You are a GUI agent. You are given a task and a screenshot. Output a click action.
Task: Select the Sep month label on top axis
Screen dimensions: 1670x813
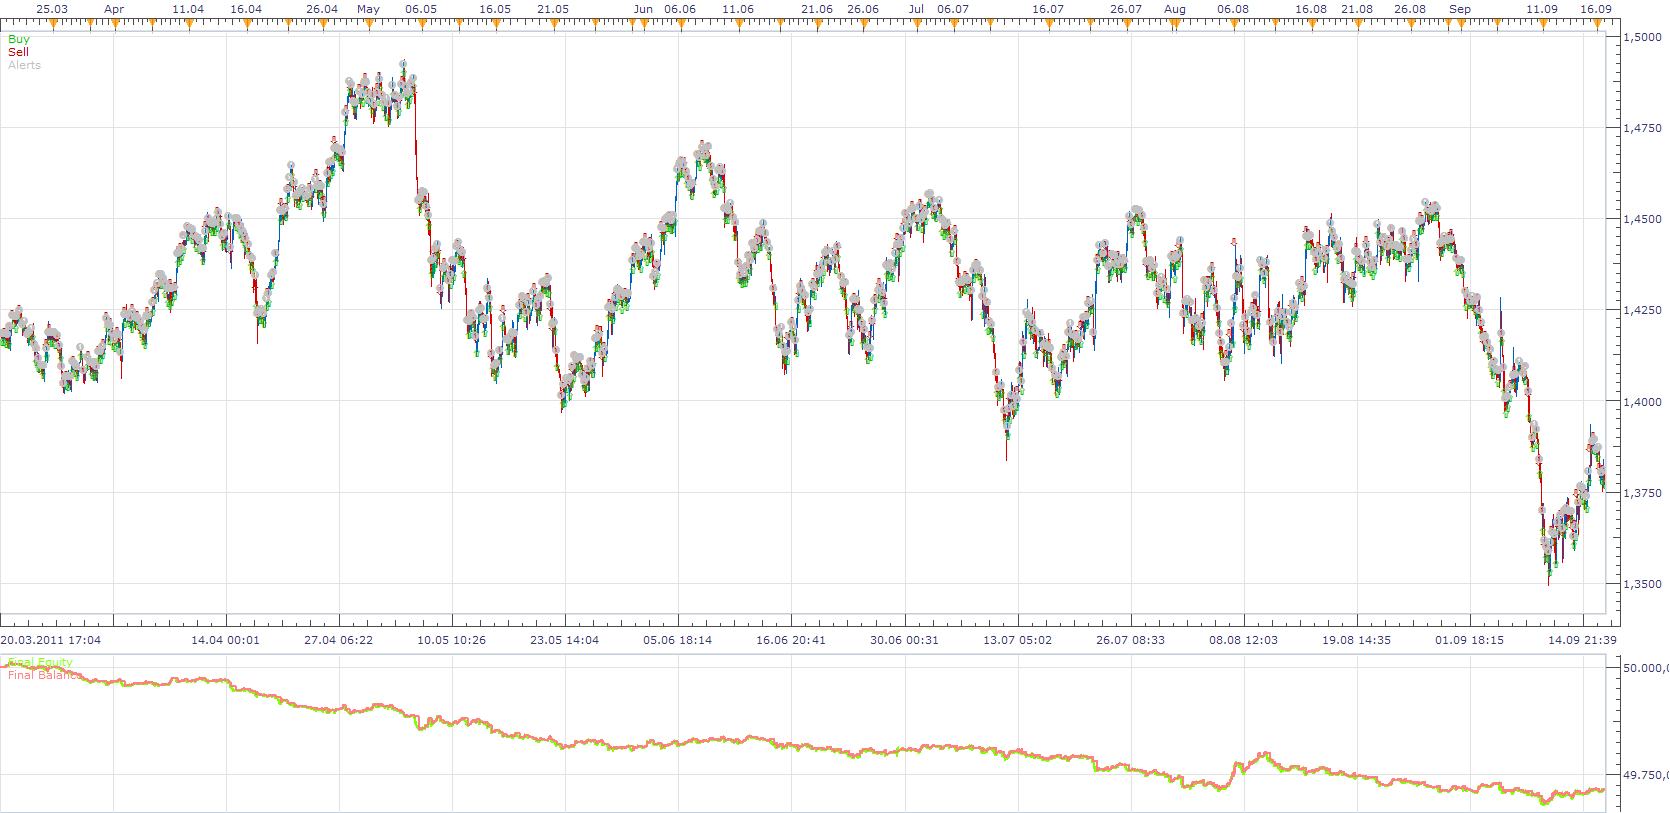click(x=1460, y=9)
